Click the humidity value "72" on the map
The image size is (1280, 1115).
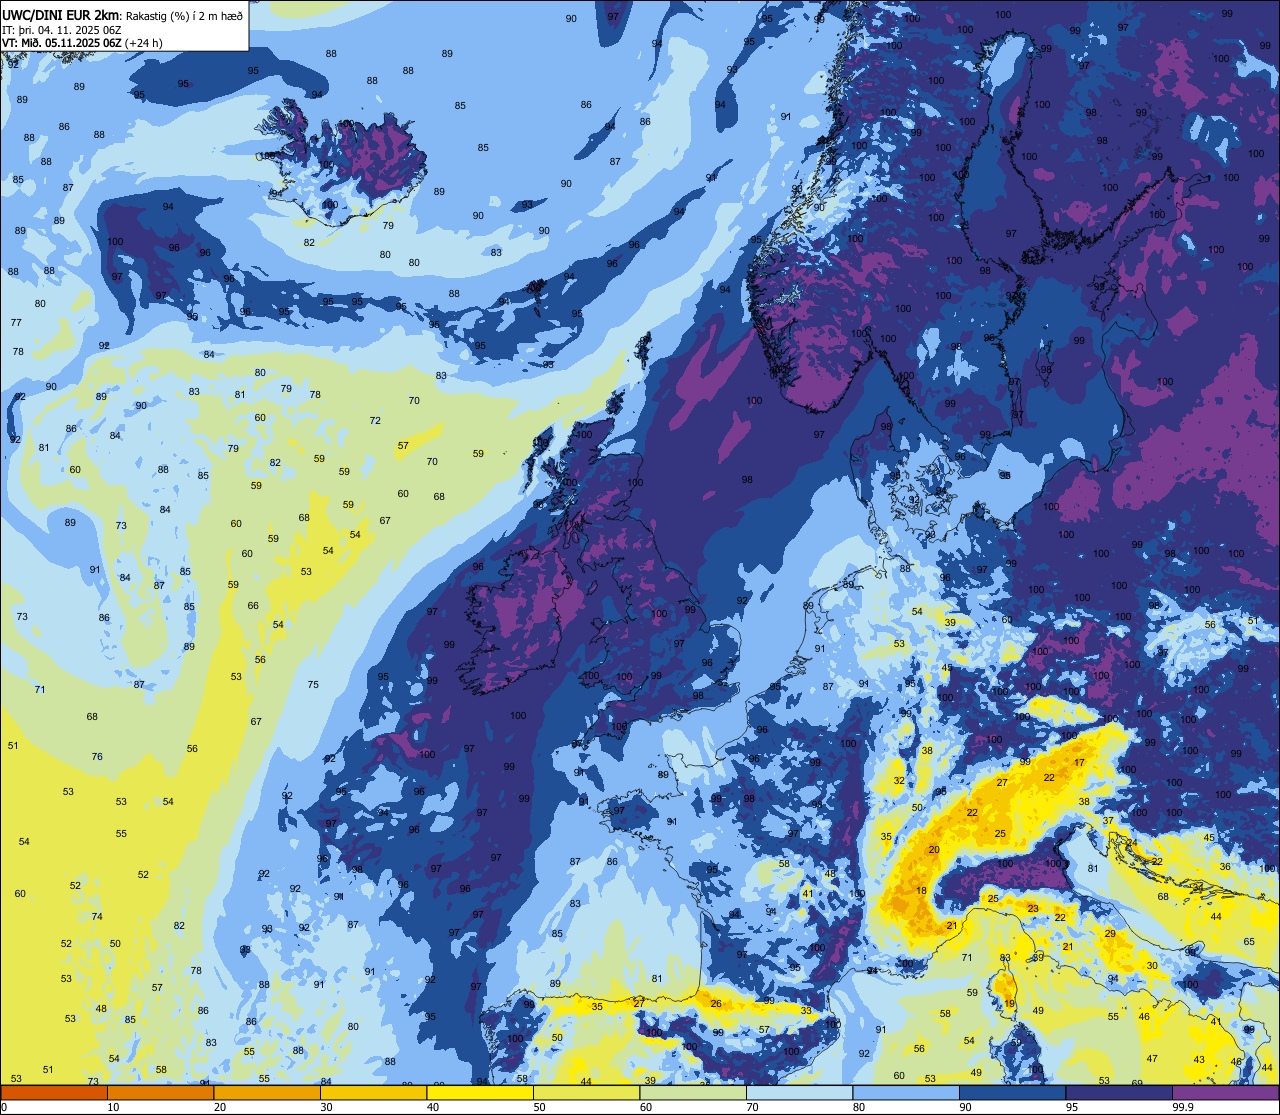(375, 421)
